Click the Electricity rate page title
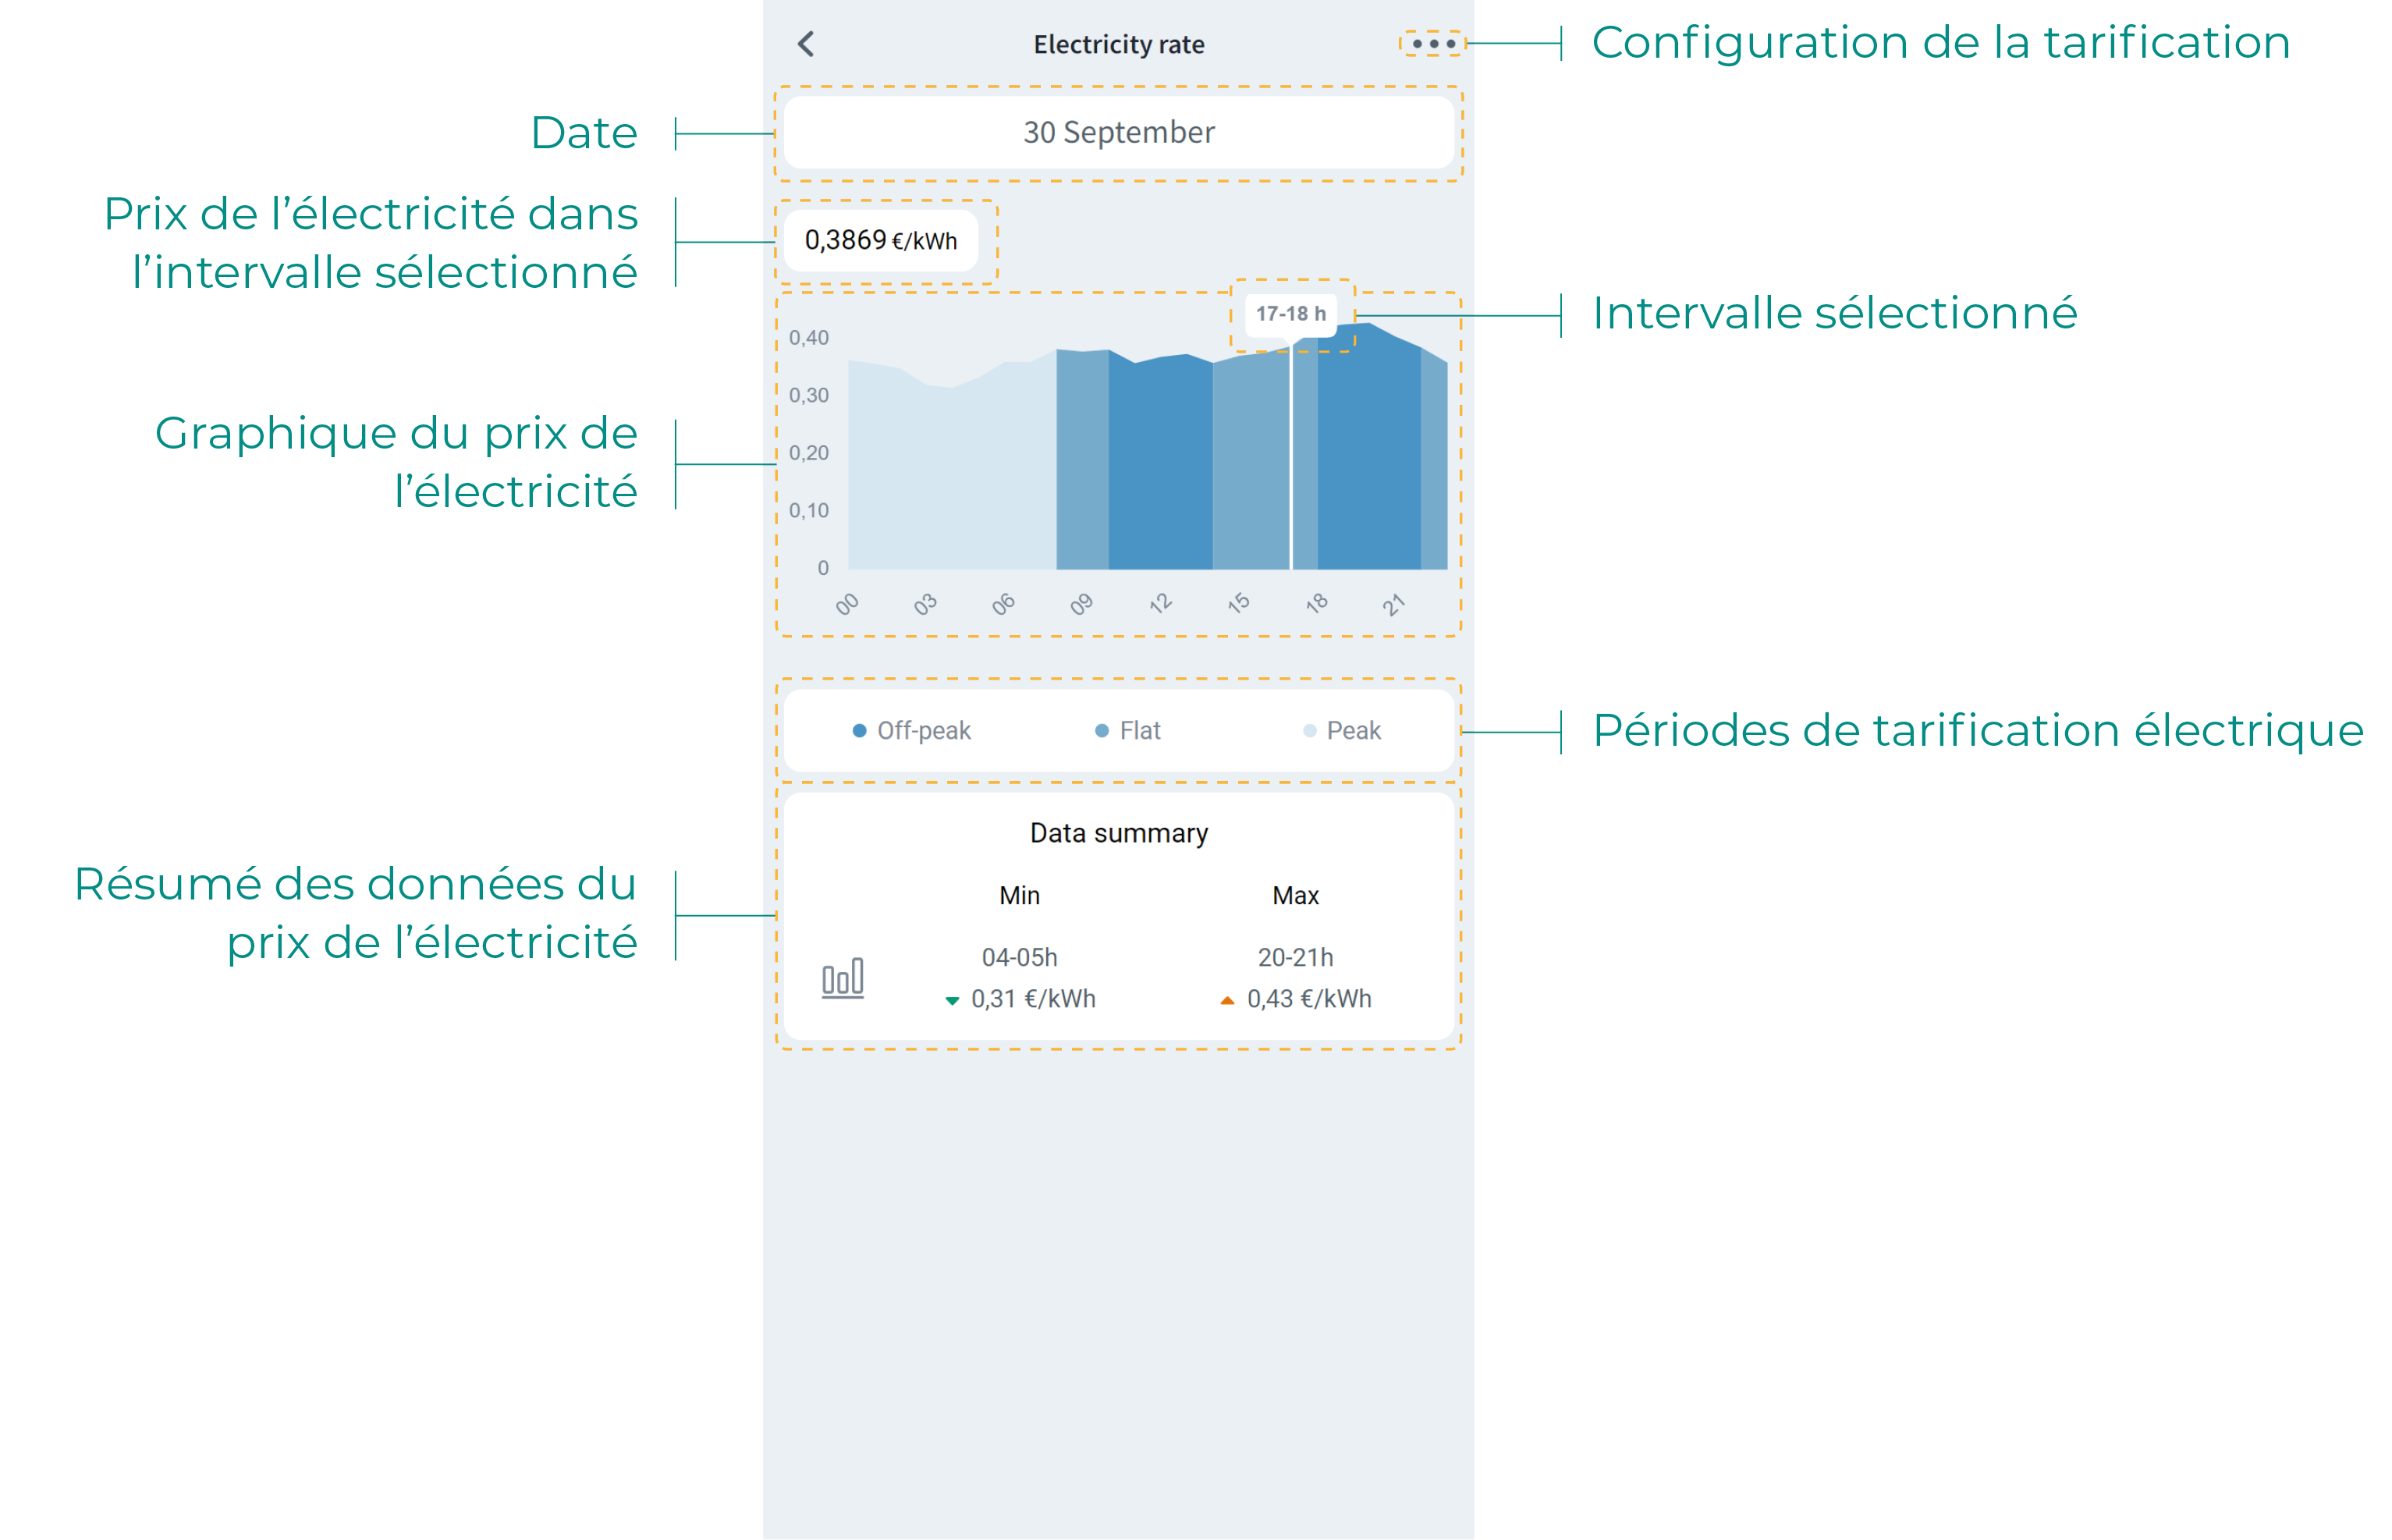2392x1540 pixels. (1118, 45)
